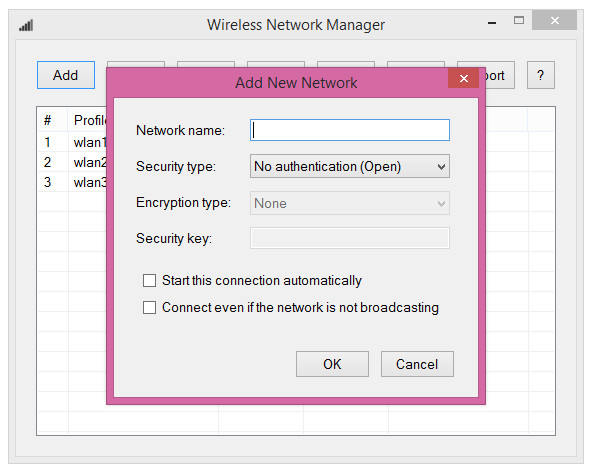Minimize the Wireless Network Manager window
This screenshot has height=474, width=594.
click(492, 23)
